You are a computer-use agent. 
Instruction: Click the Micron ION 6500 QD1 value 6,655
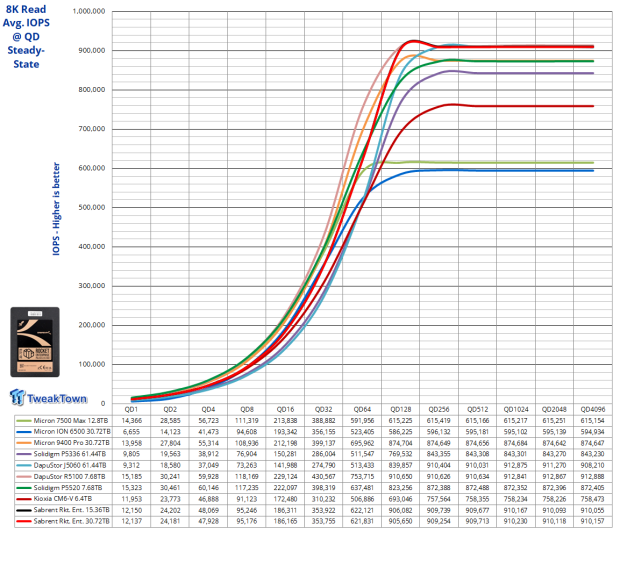click(131, 432)
